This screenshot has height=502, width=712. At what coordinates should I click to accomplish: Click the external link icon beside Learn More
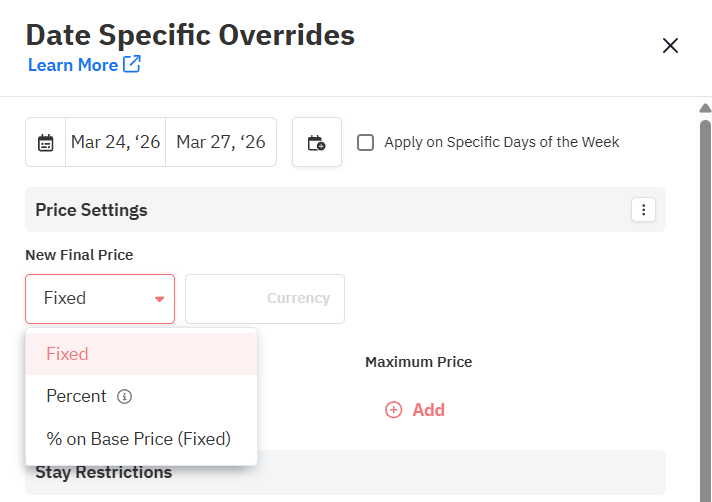[132, 65]
